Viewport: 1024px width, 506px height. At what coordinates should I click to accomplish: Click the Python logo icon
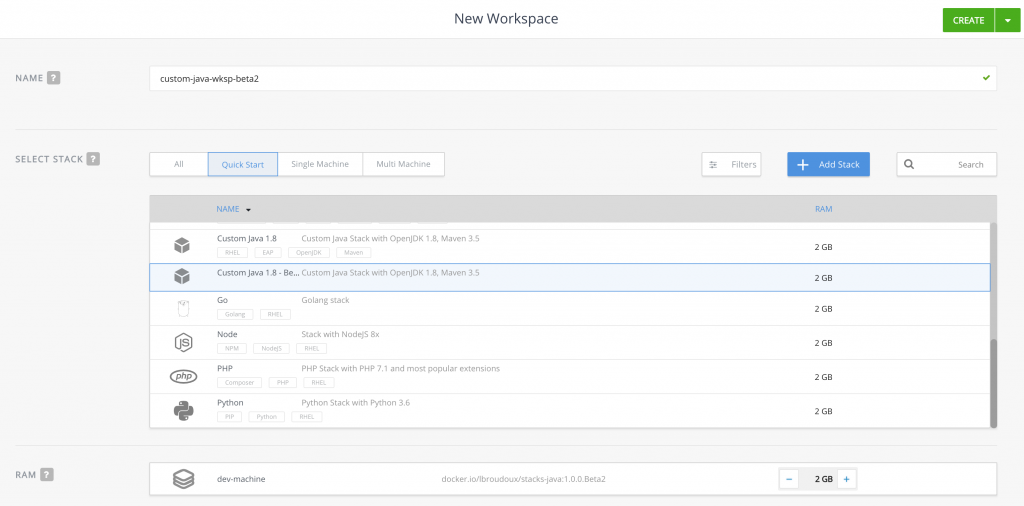[x=182, y=410]
